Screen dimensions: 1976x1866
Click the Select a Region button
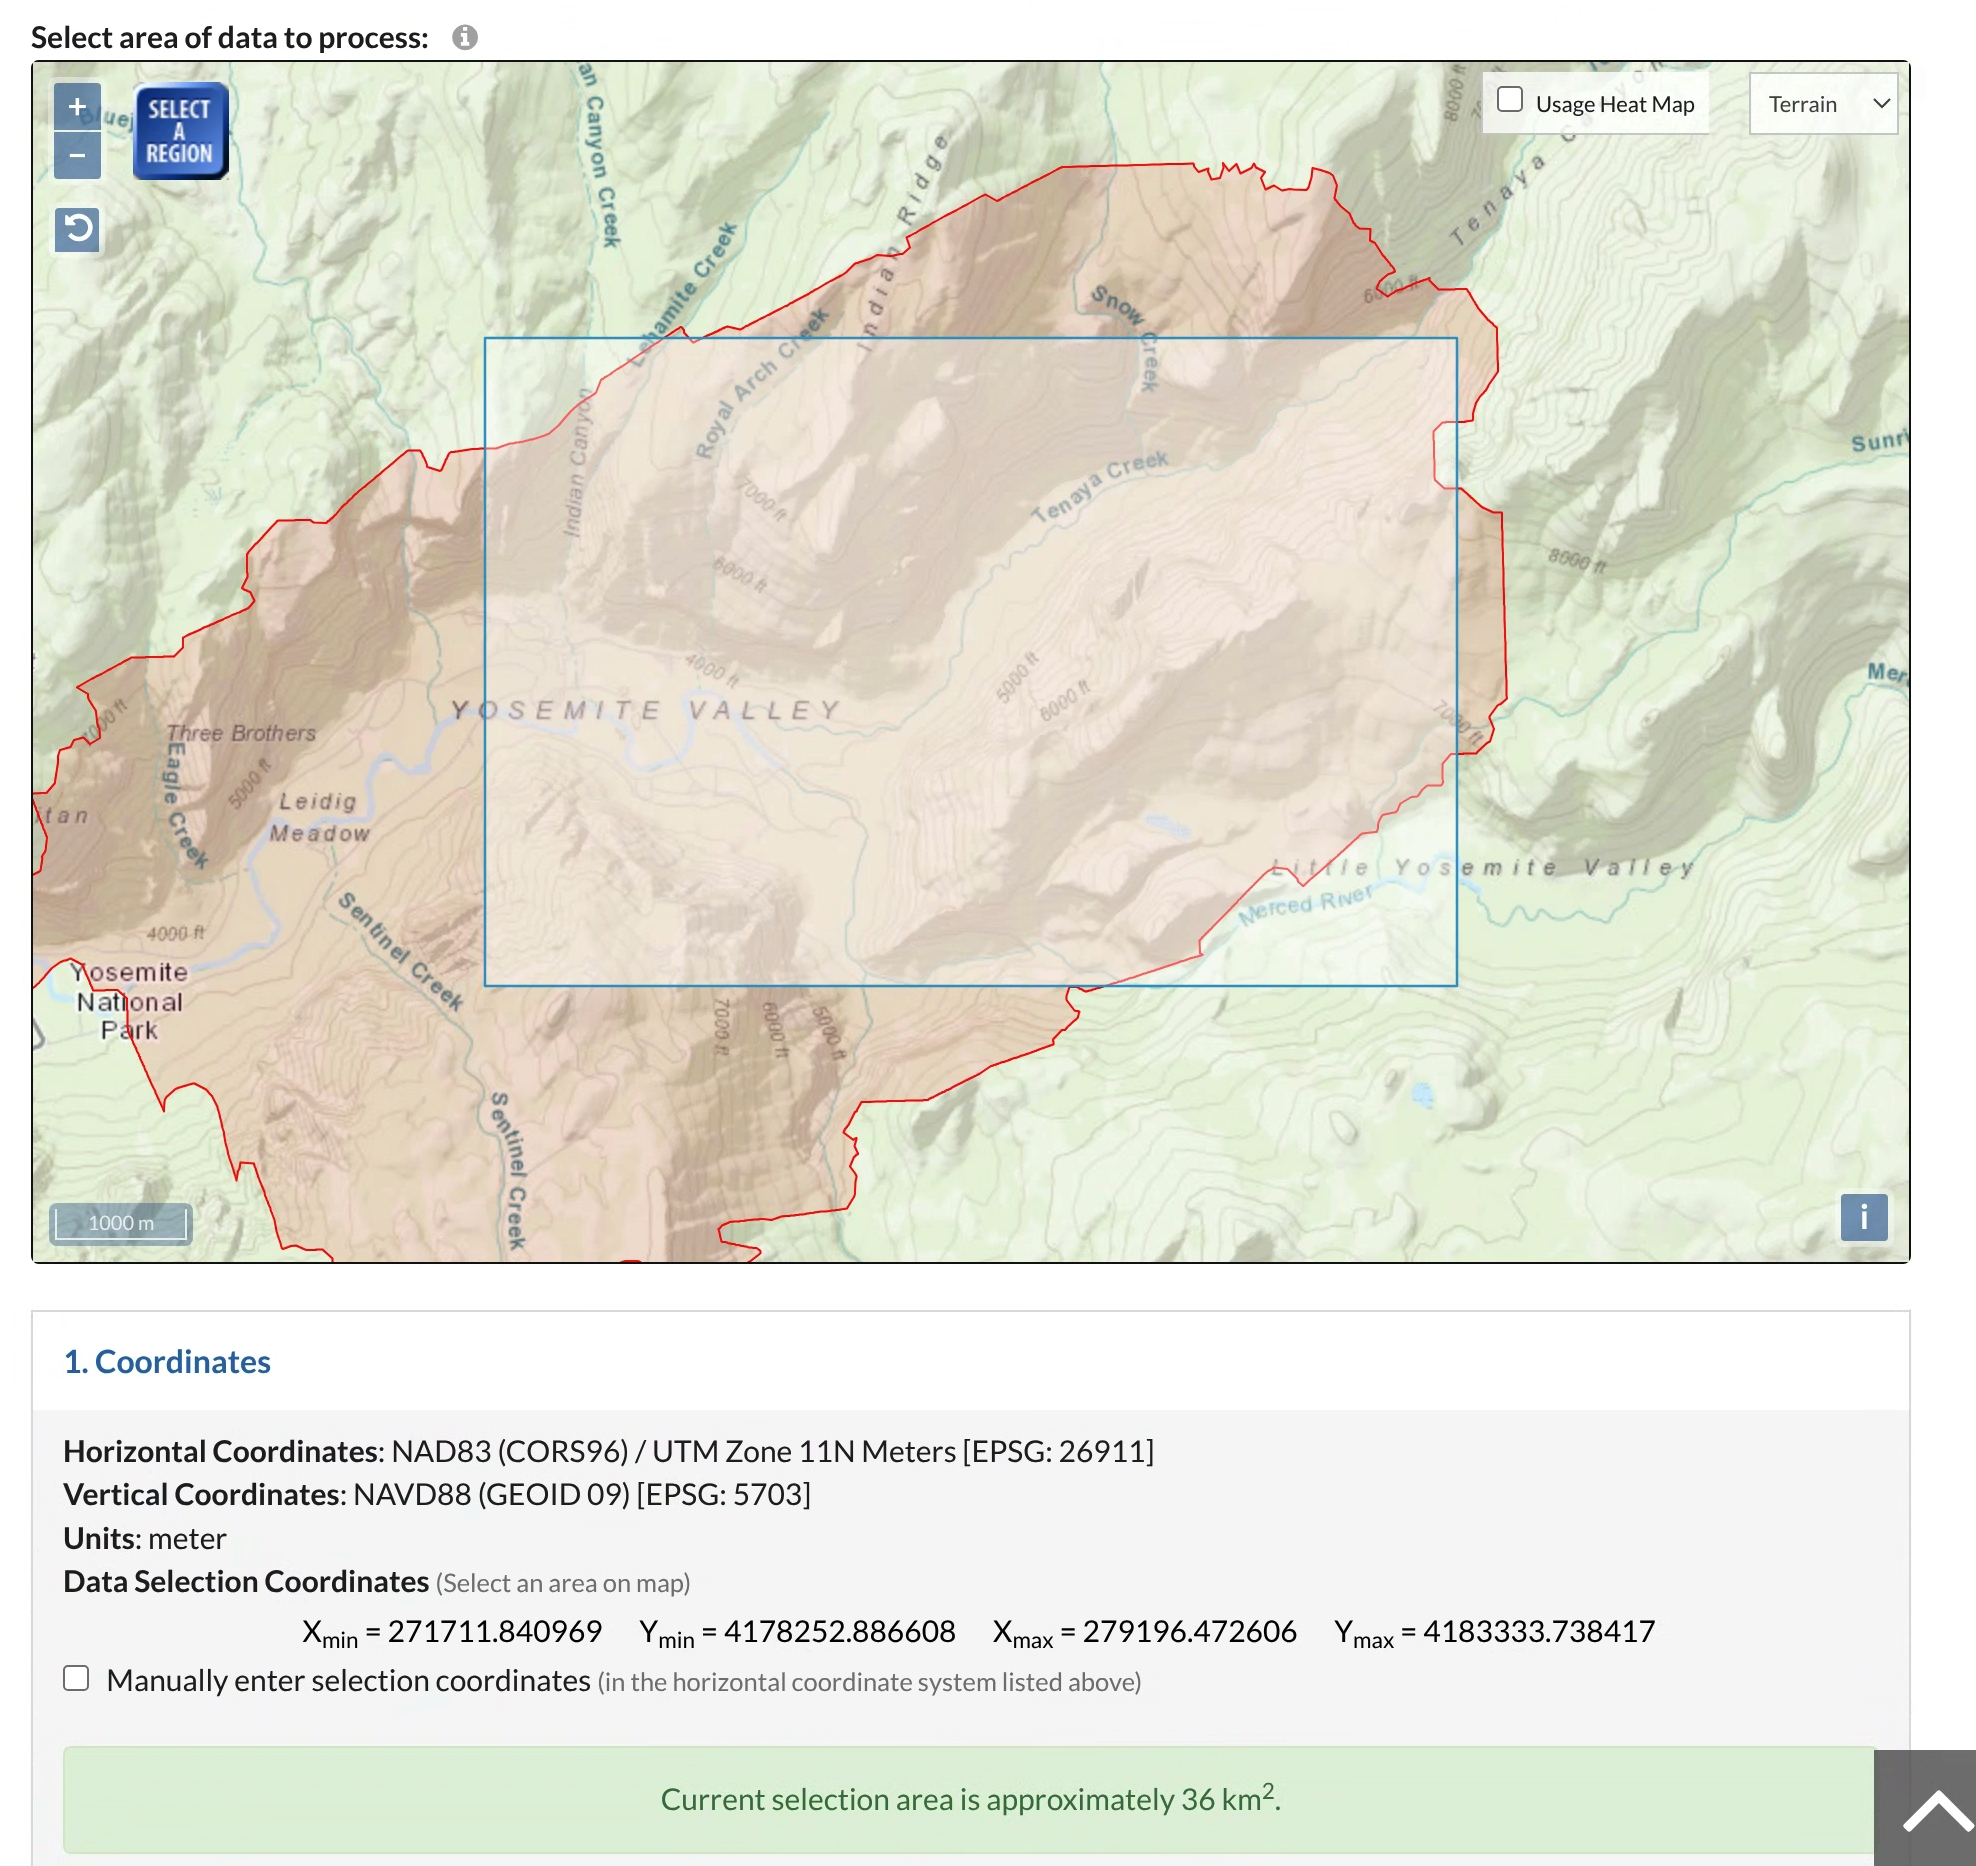[180, 131]
